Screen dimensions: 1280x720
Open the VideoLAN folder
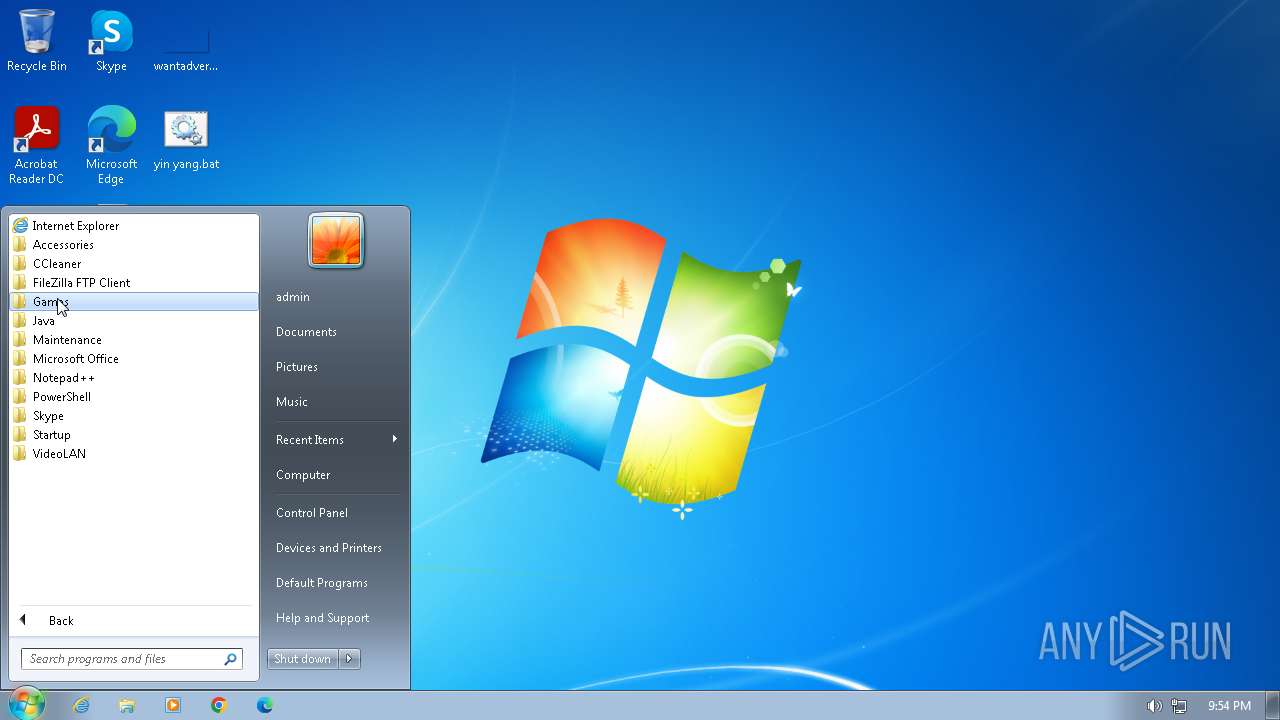134,454
